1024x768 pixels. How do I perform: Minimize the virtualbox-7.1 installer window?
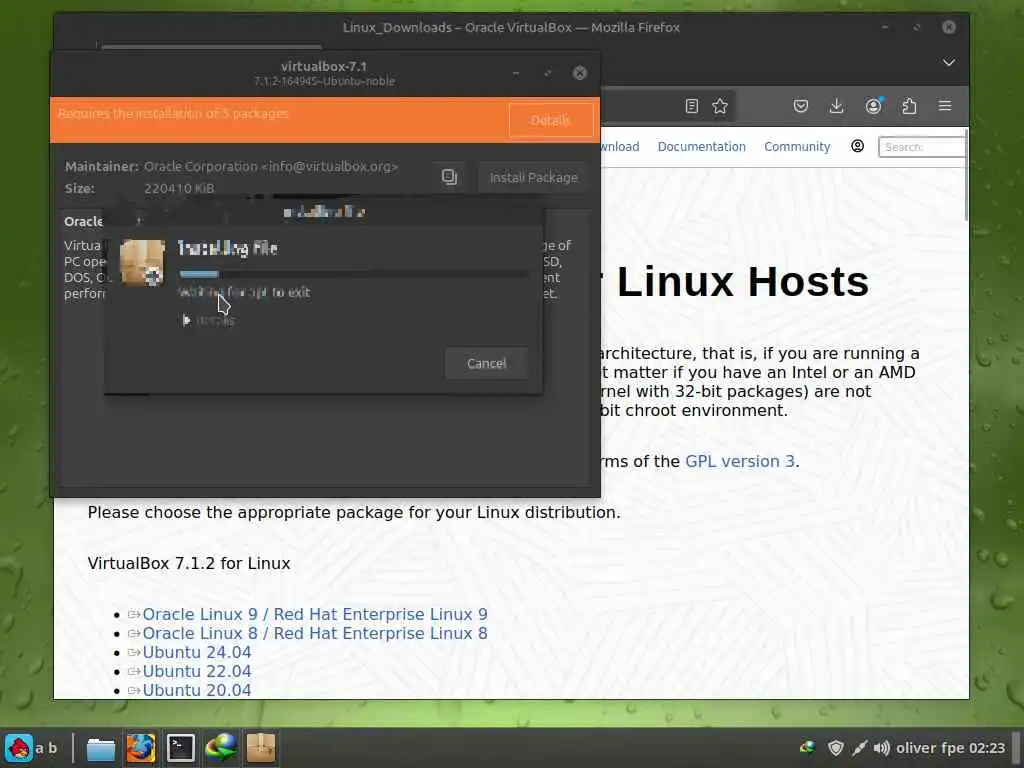(516, 73)
